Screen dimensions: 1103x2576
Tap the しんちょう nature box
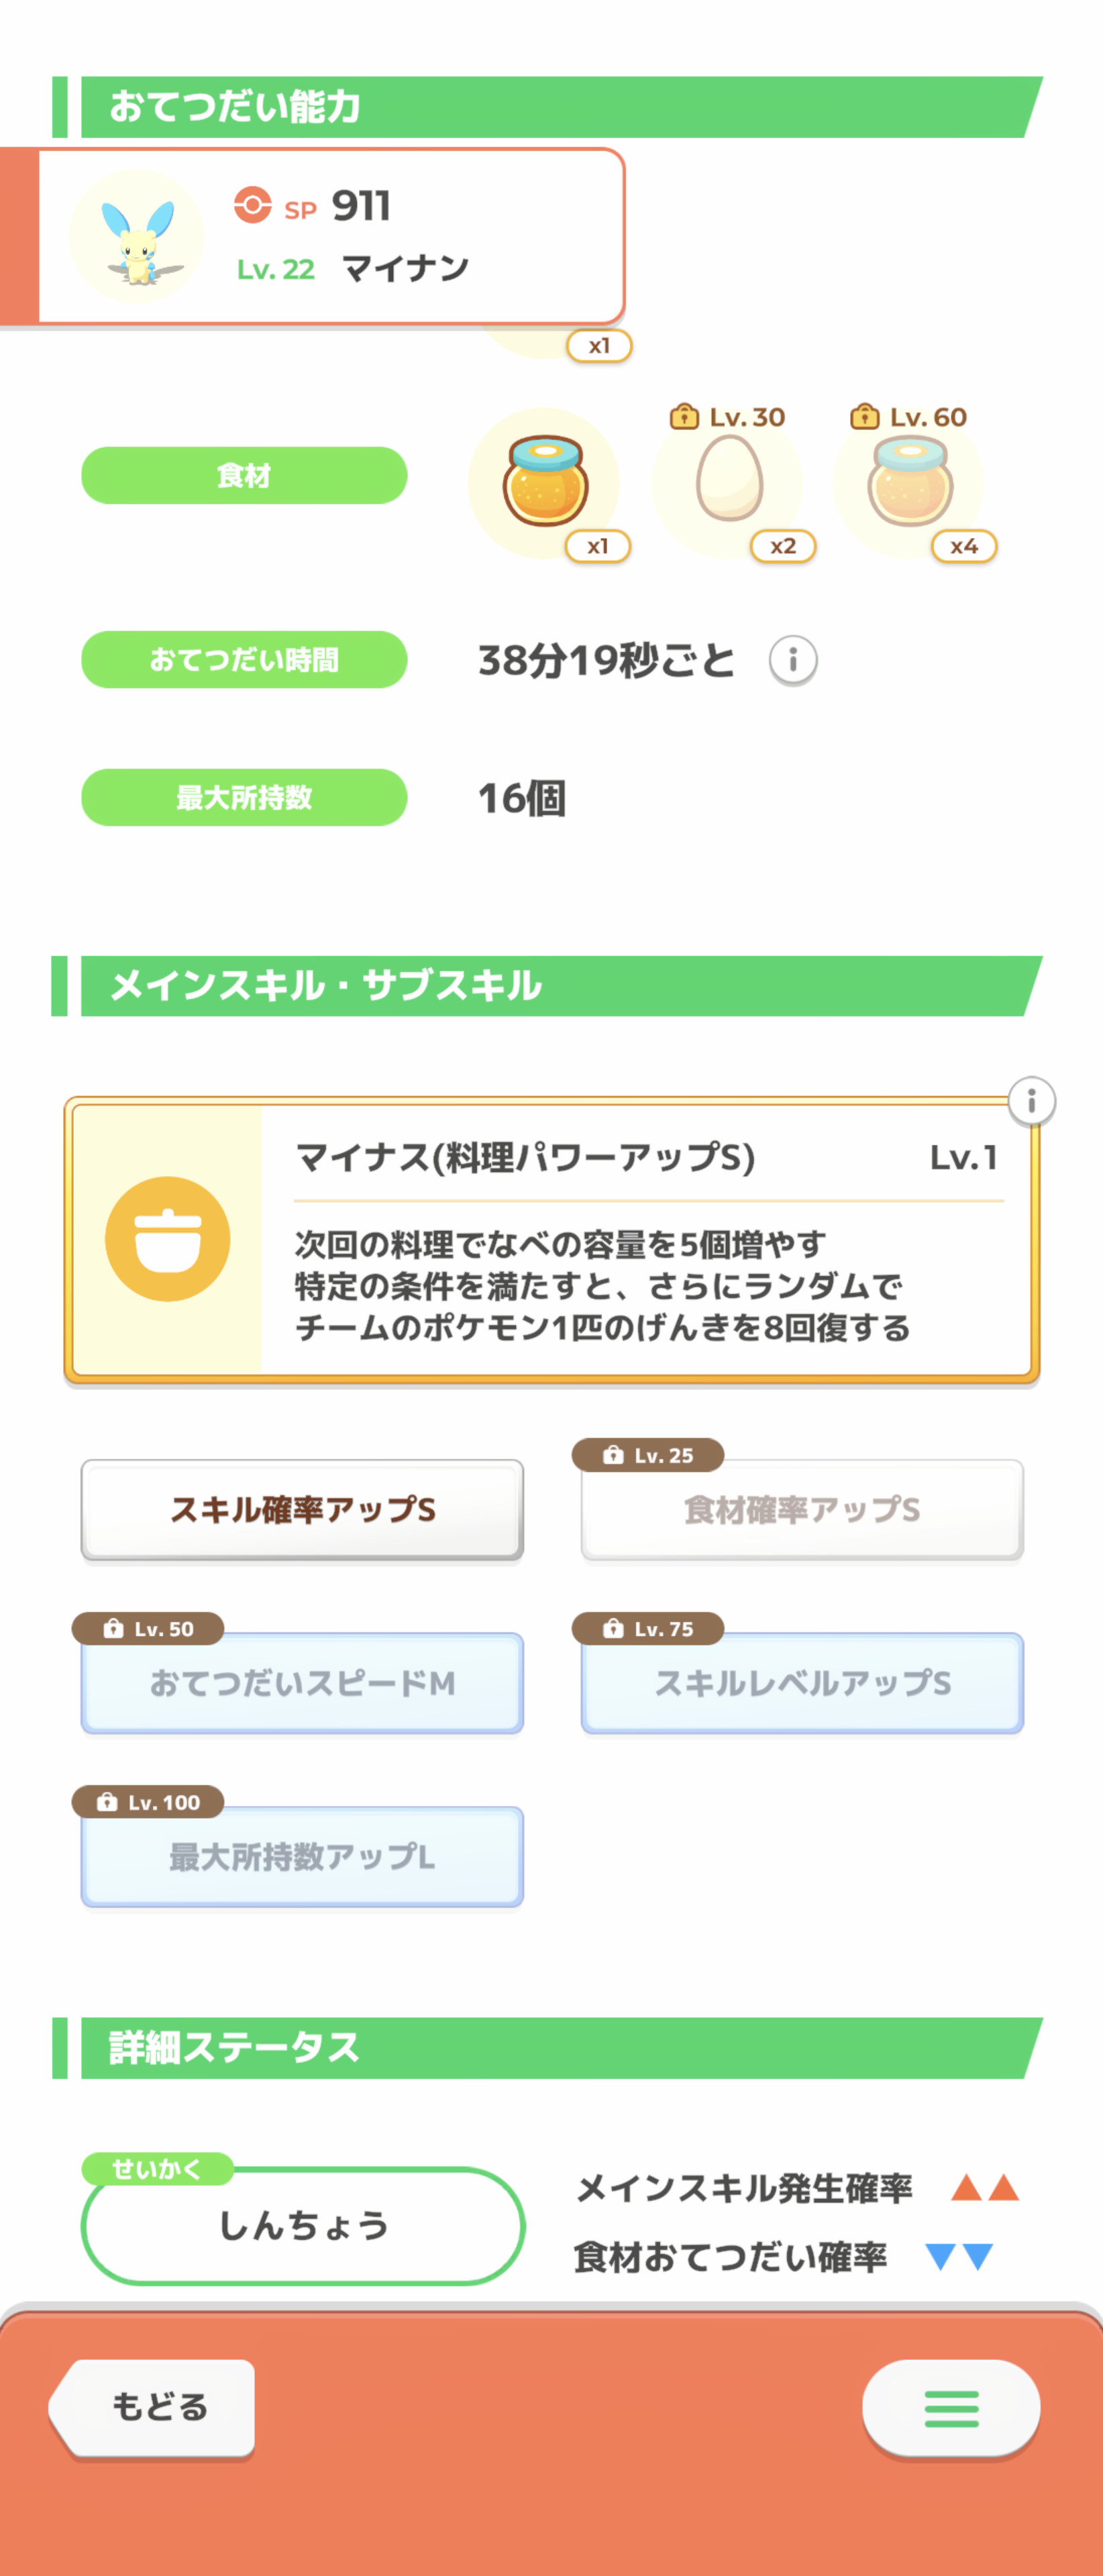coord(303,2226)
